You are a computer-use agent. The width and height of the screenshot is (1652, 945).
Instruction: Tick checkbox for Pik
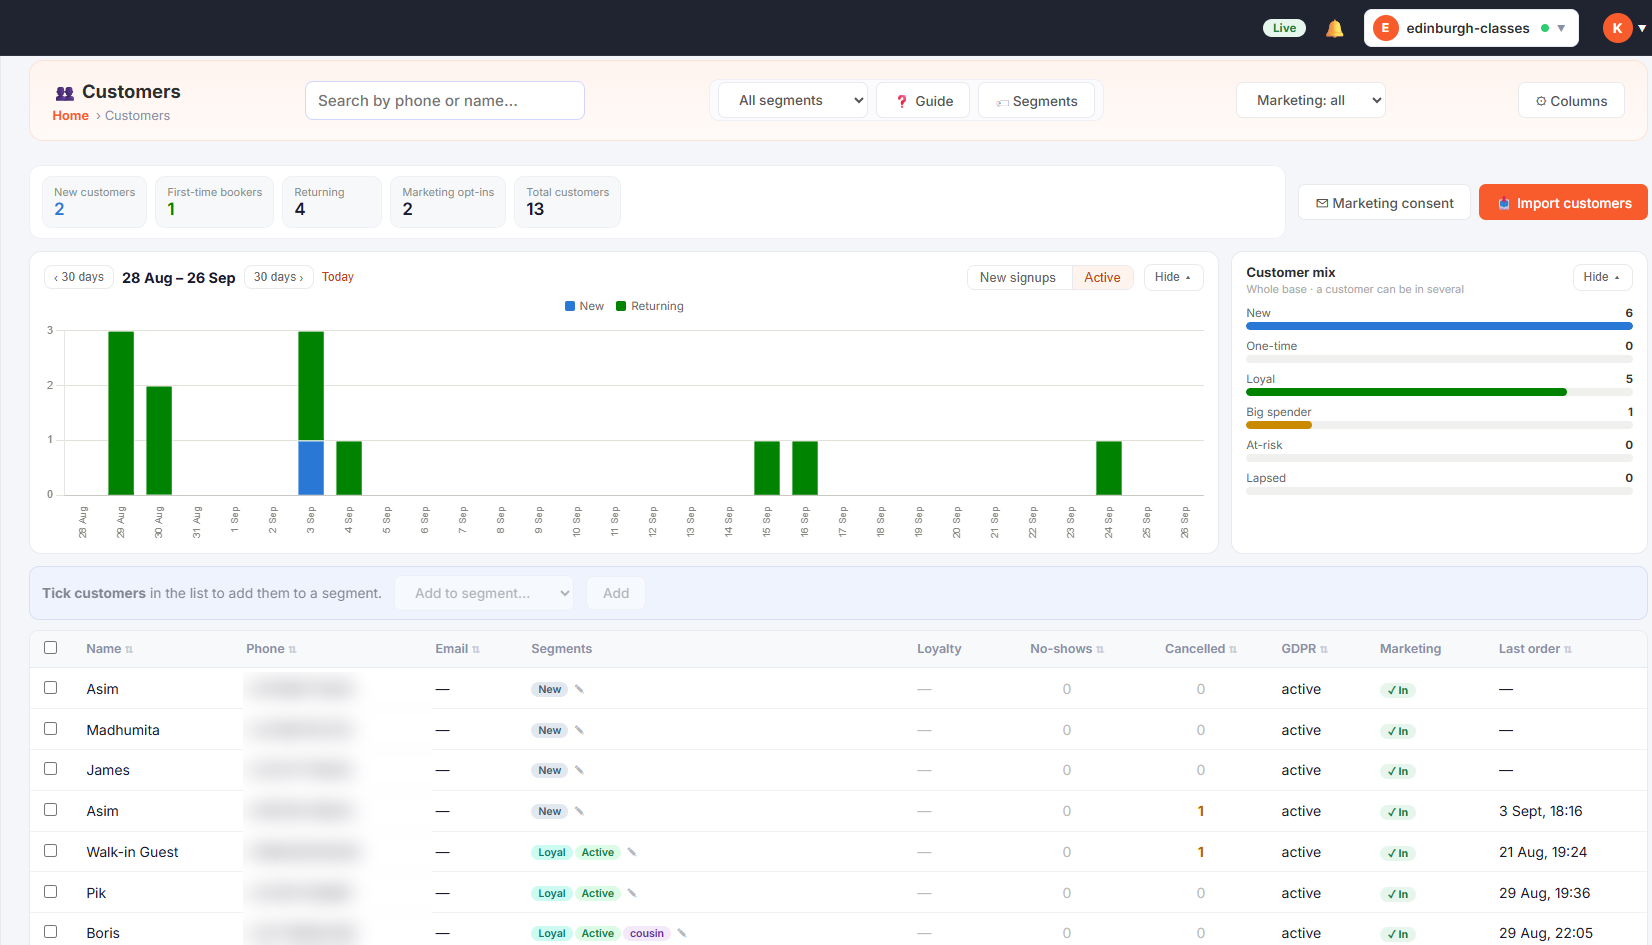pos(51,892)
